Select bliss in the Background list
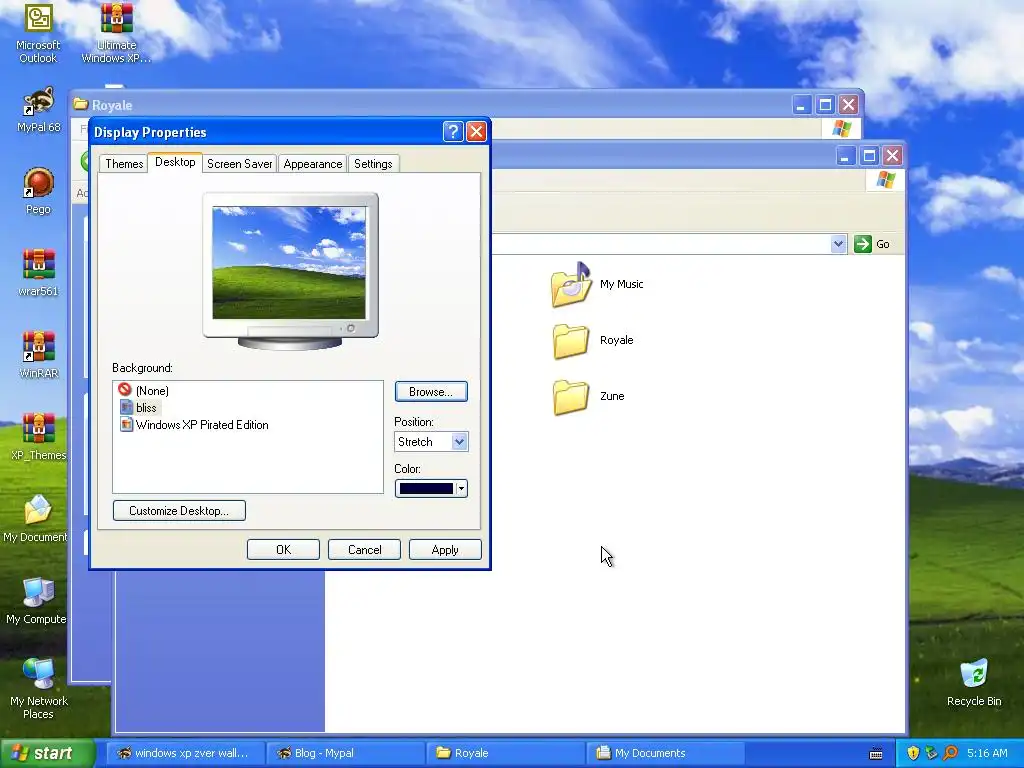The height and width of the screenshot is (768, 1024). [139, 408]
